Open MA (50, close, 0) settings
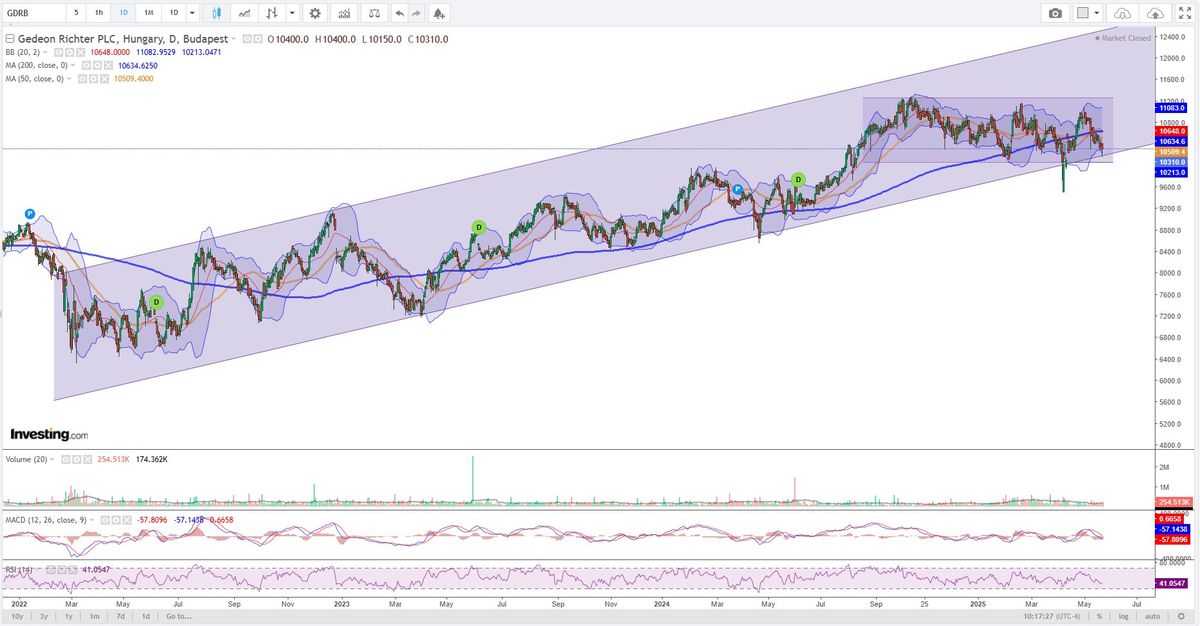Screen dimensions: 1200x626 (x=93, y=79)
